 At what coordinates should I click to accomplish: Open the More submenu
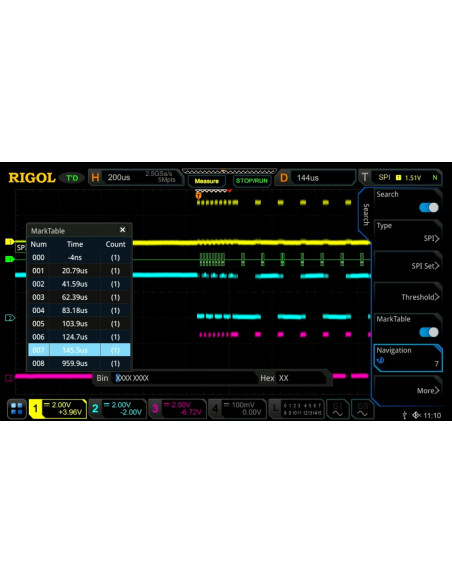tap(408, 390)
